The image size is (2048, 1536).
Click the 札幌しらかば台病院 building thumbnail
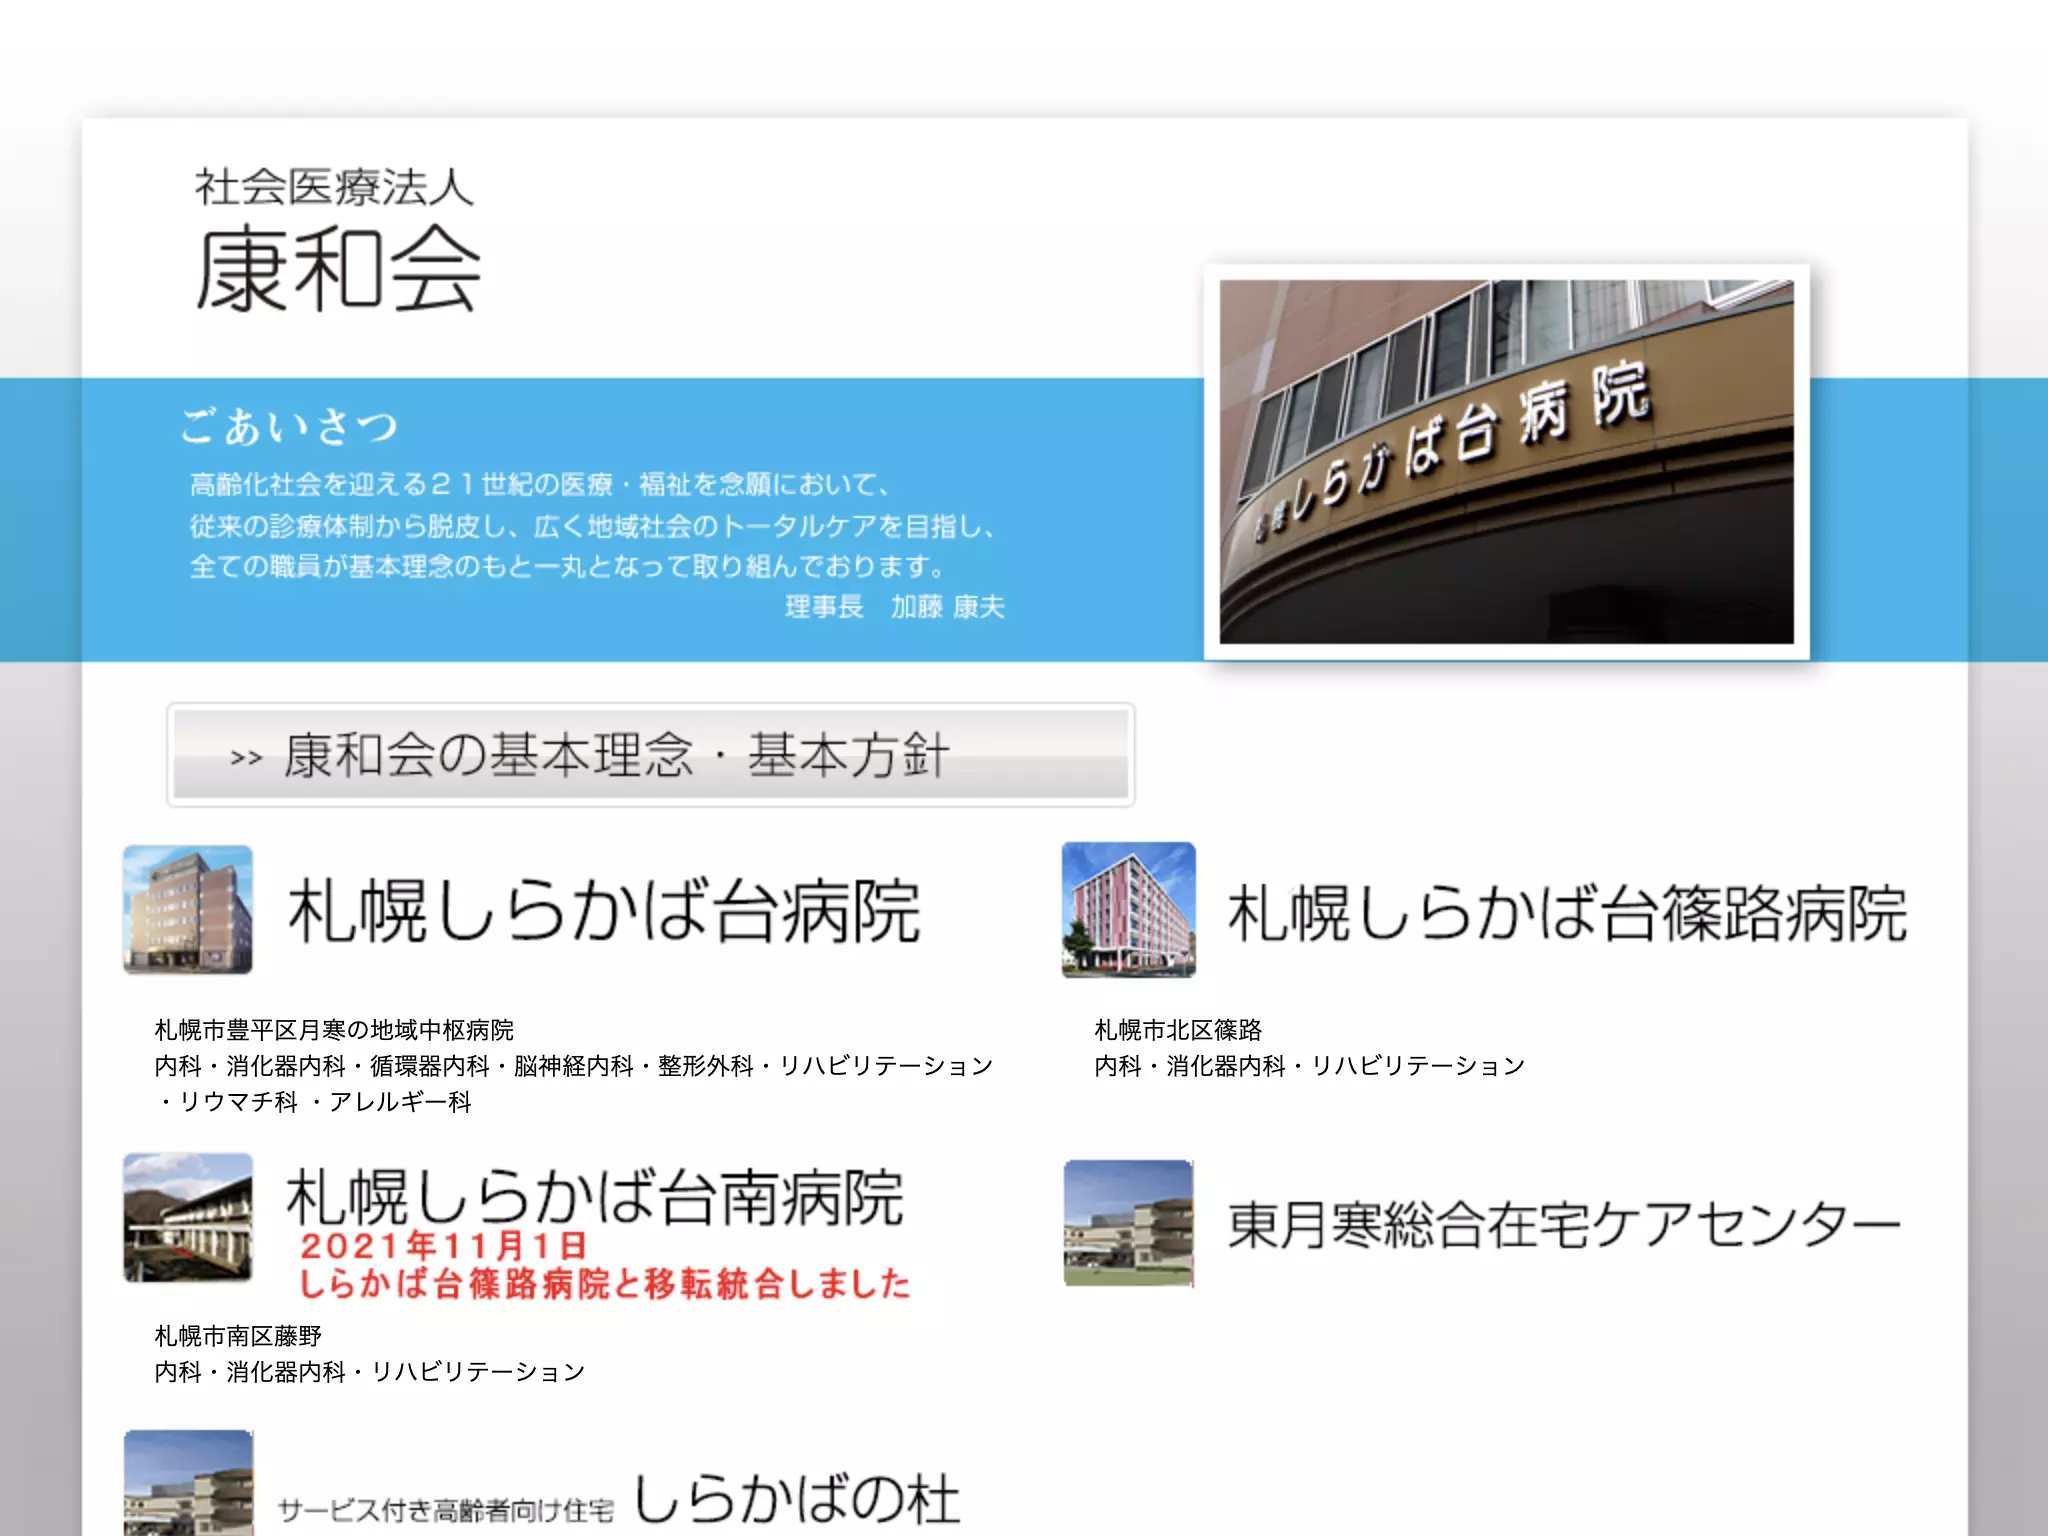(188, 909)
